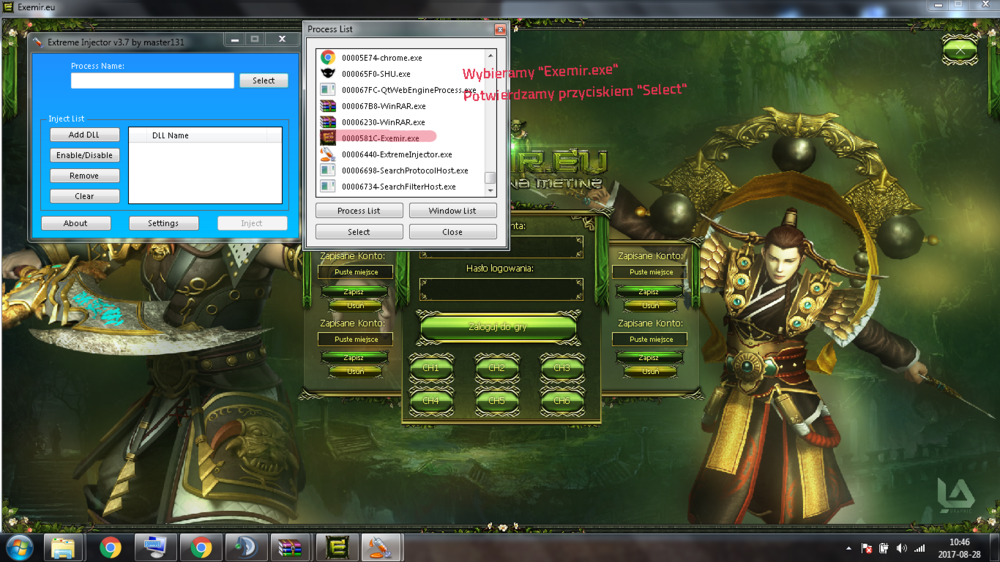Click upper-right Puste miejsce account slot

pyautogui.click(x=651, y=272)
